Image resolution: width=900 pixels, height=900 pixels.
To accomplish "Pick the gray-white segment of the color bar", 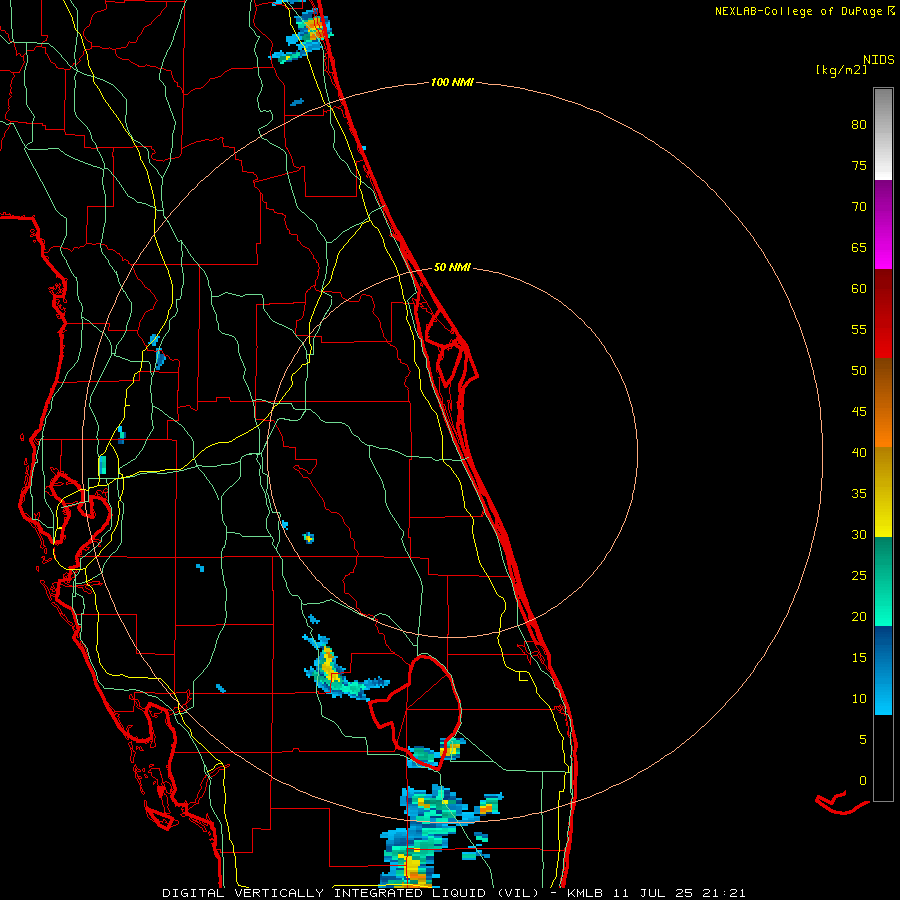I will pyautogui.click(x=883, y=134).
